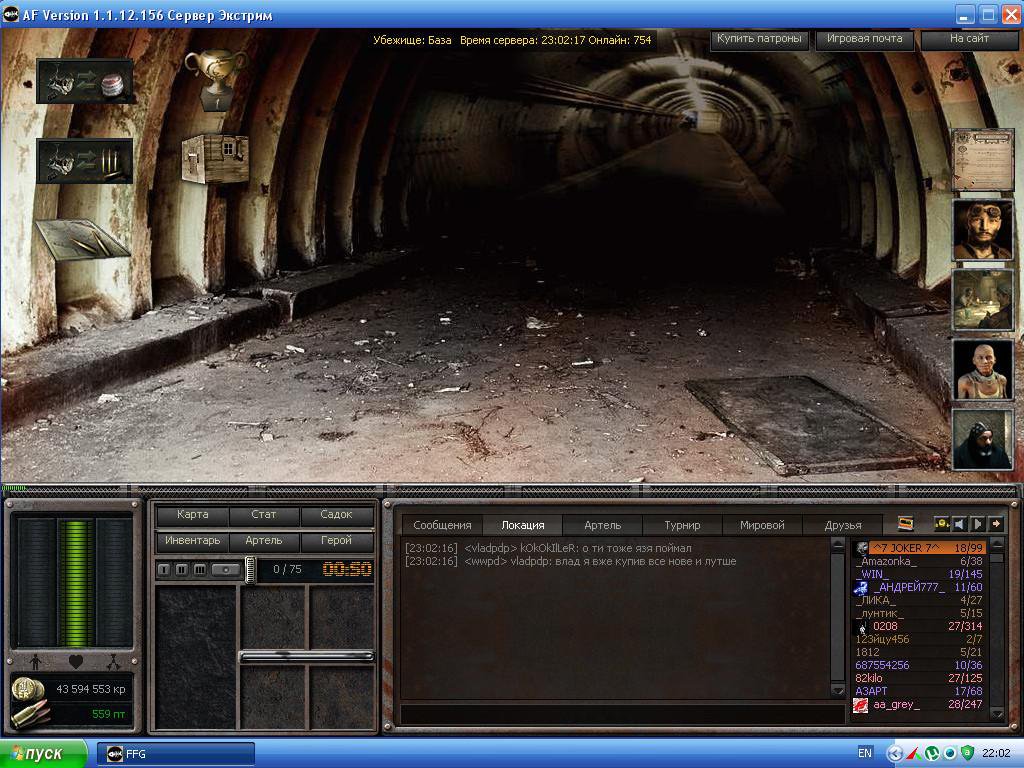Image resolution: width=1024 pixels, height=768 pixels.
Task: Open the reel-to-coins exchange icon
Action: [x=85, y=81]
